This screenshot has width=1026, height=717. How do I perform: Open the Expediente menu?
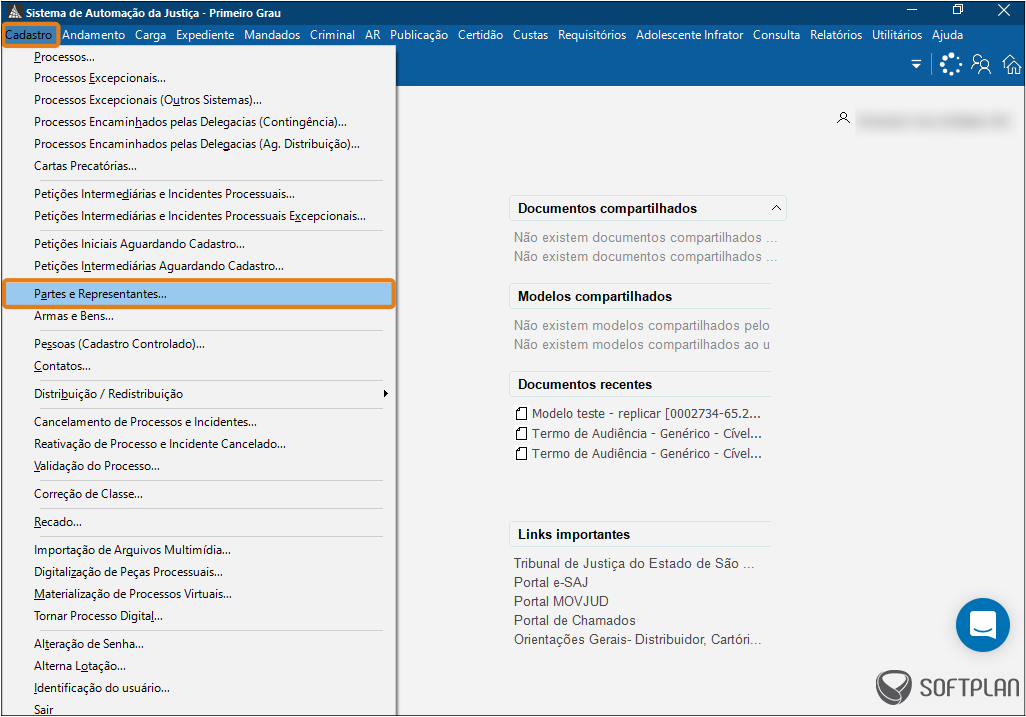205,35
